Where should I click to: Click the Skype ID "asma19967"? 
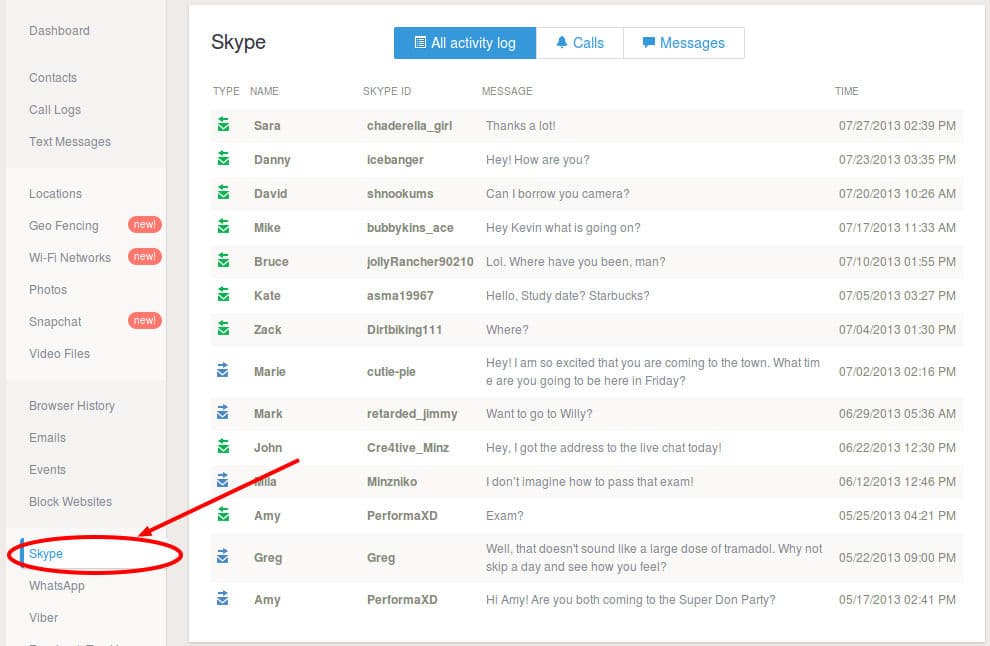(x=400, y=296)
